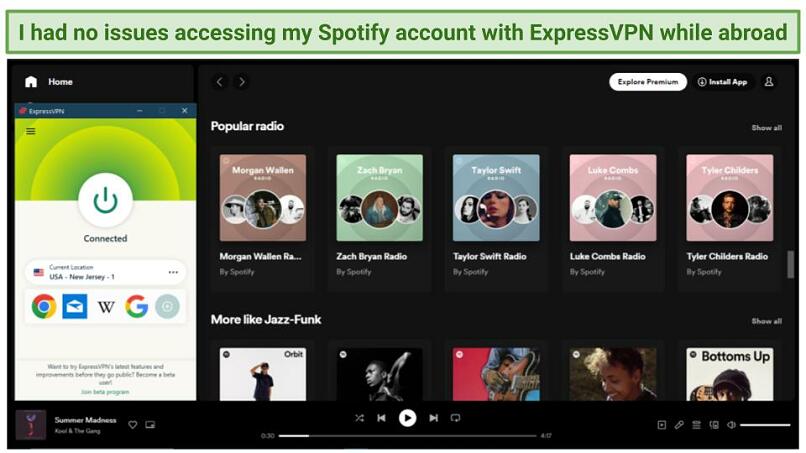Click the Tyler Childers Radio title
Image resolution: width=806 pixels, height=453 pixels.
tap(727, 256)
